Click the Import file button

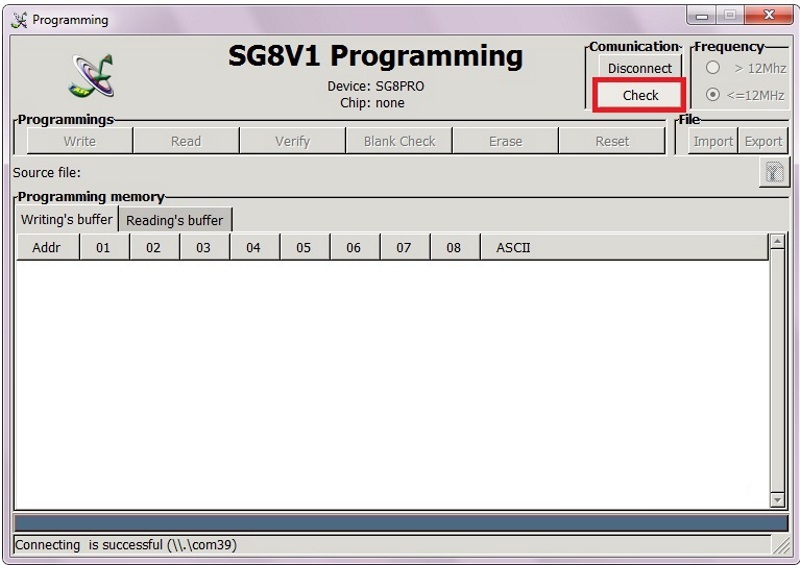coord(713,141)
